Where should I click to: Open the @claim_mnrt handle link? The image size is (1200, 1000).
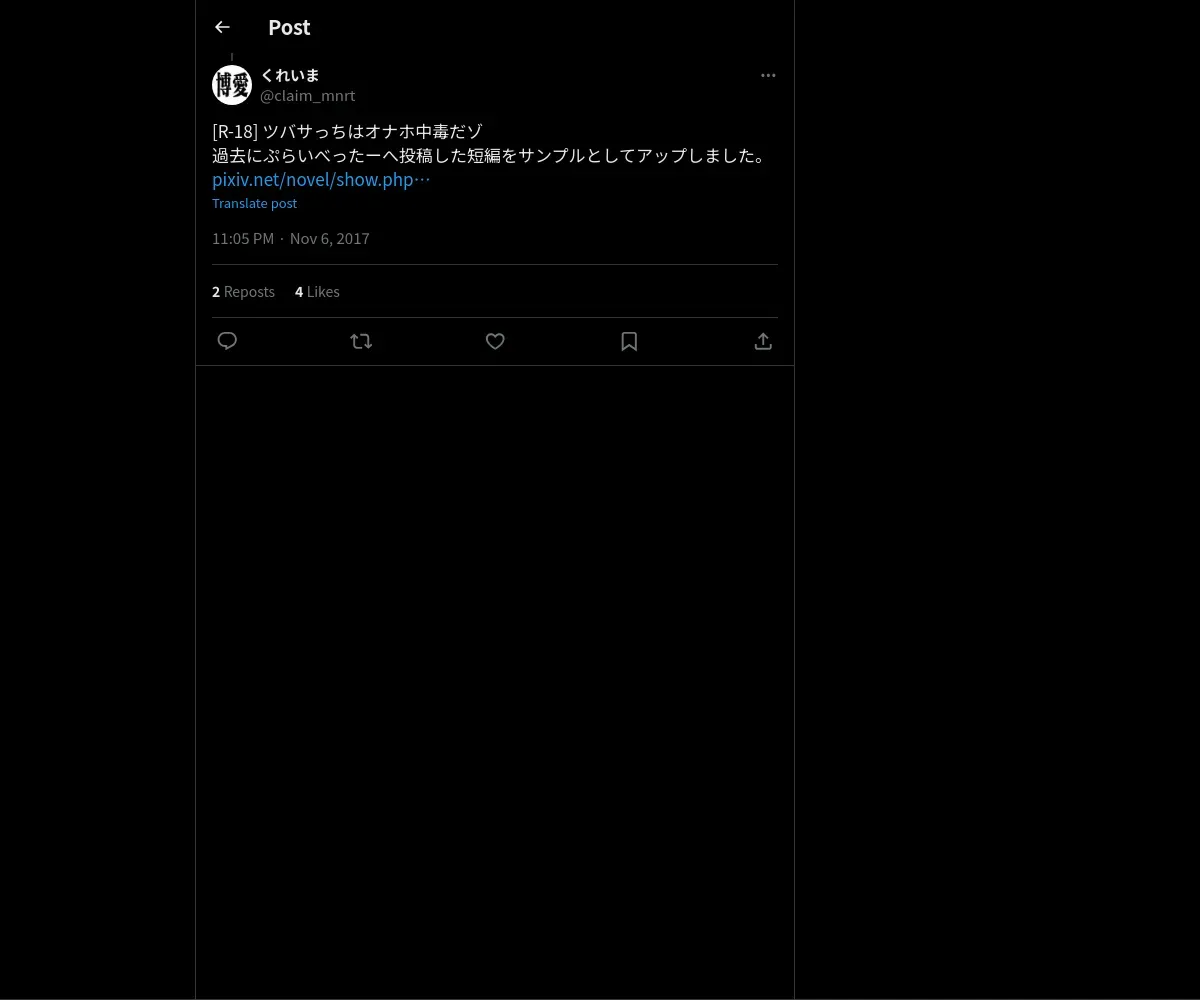click(307, 96)
